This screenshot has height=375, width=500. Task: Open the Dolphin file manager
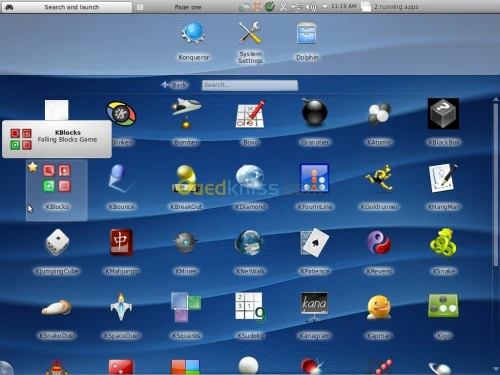pos(307,41)
